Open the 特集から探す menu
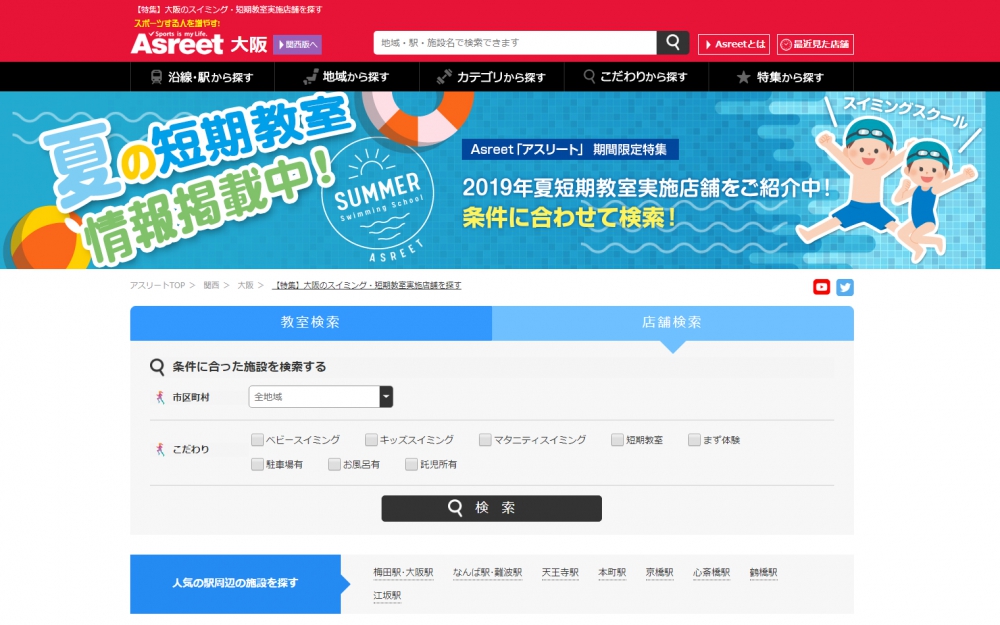The height and width of the screenshot is (625, 1000). click(781, 77)
